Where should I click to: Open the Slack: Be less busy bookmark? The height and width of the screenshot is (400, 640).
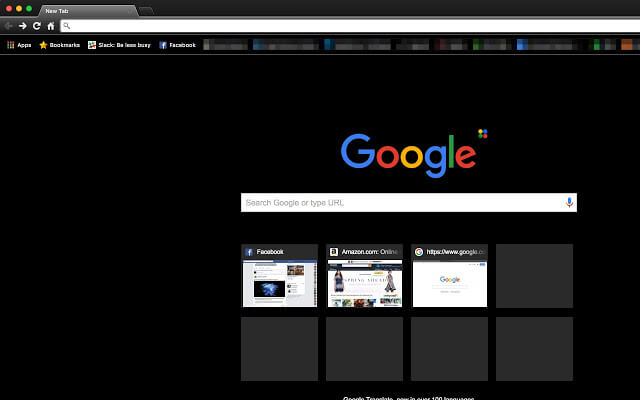(119, 45)
